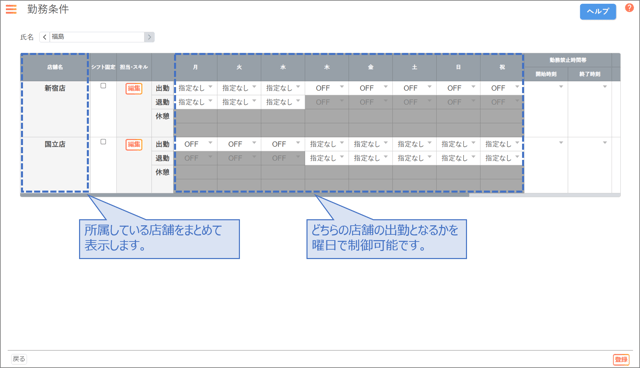Tick シフト固定 checkbox for 新宿店
This screenshot has width=640, height=368.
point(103,86)
